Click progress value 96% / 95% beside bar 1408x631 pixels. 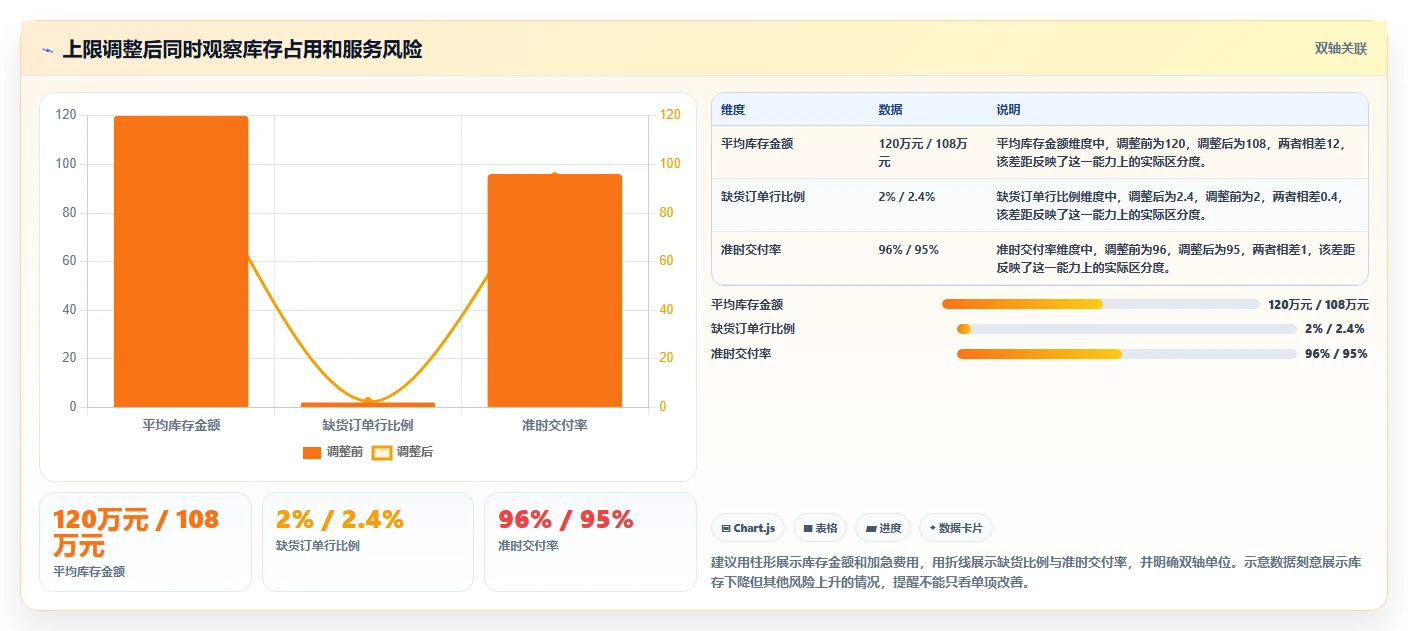coord(1336,354)
